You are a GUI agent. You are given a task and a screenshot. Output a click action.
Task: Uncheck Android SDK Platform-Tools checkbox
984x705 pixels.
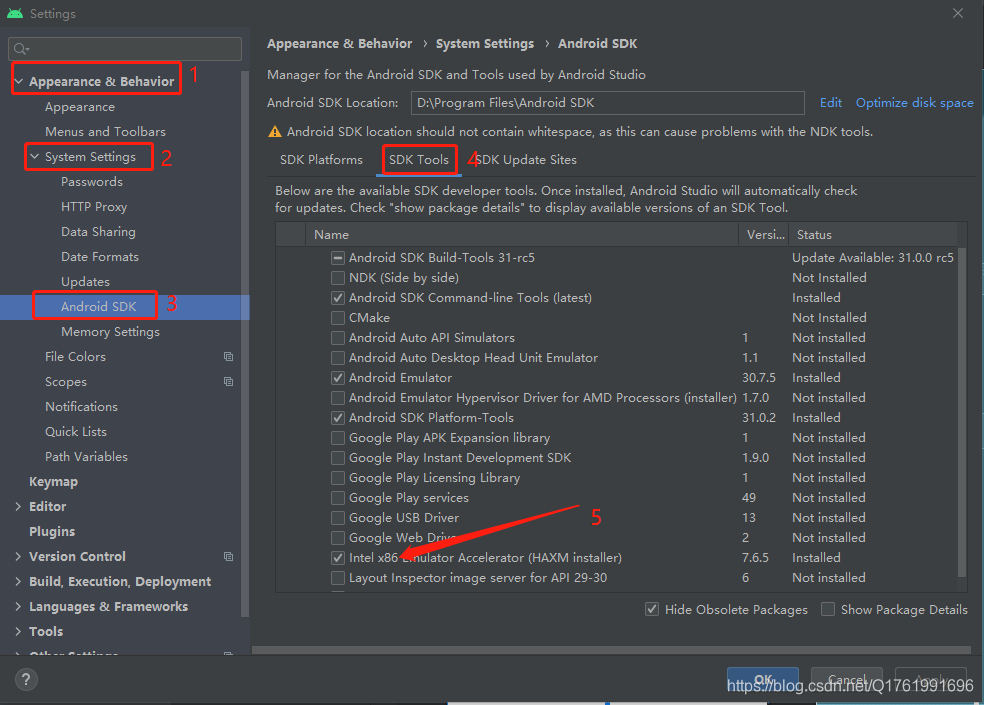click(x=338, y=417)
